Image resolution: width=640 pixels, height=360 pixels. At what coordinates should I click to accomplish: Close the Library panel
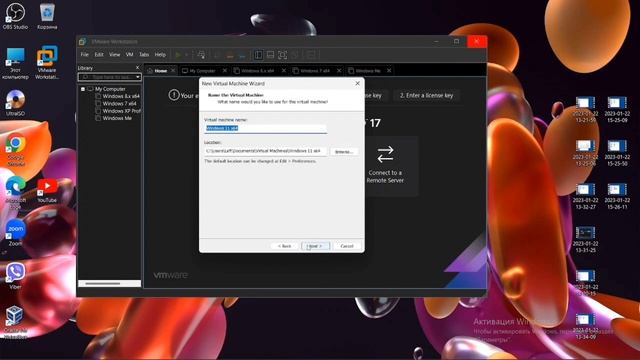[137, 68]
